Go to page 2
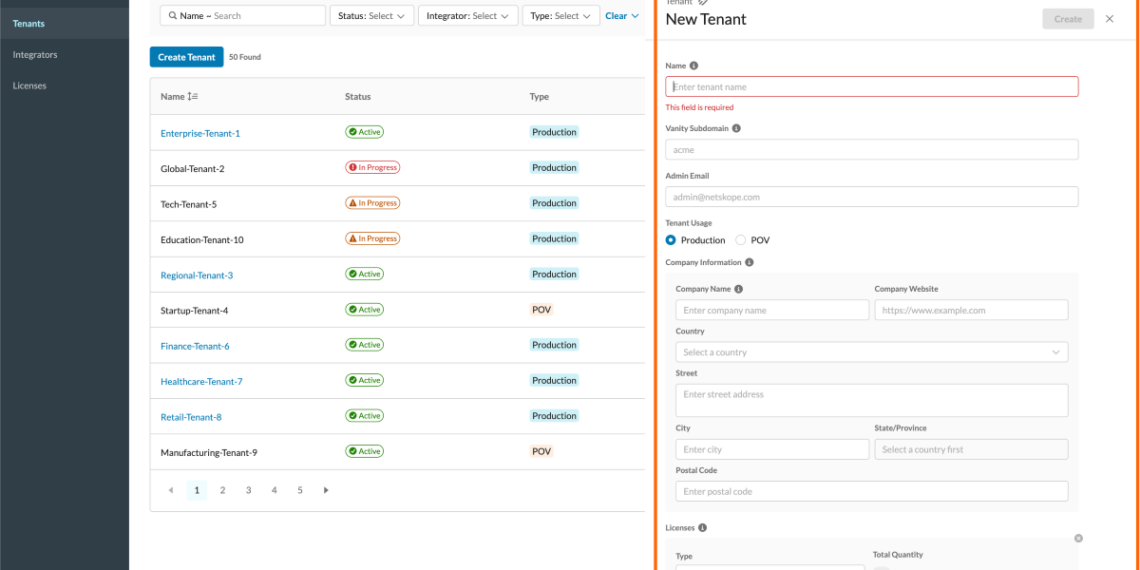 [x=222, y=490]
